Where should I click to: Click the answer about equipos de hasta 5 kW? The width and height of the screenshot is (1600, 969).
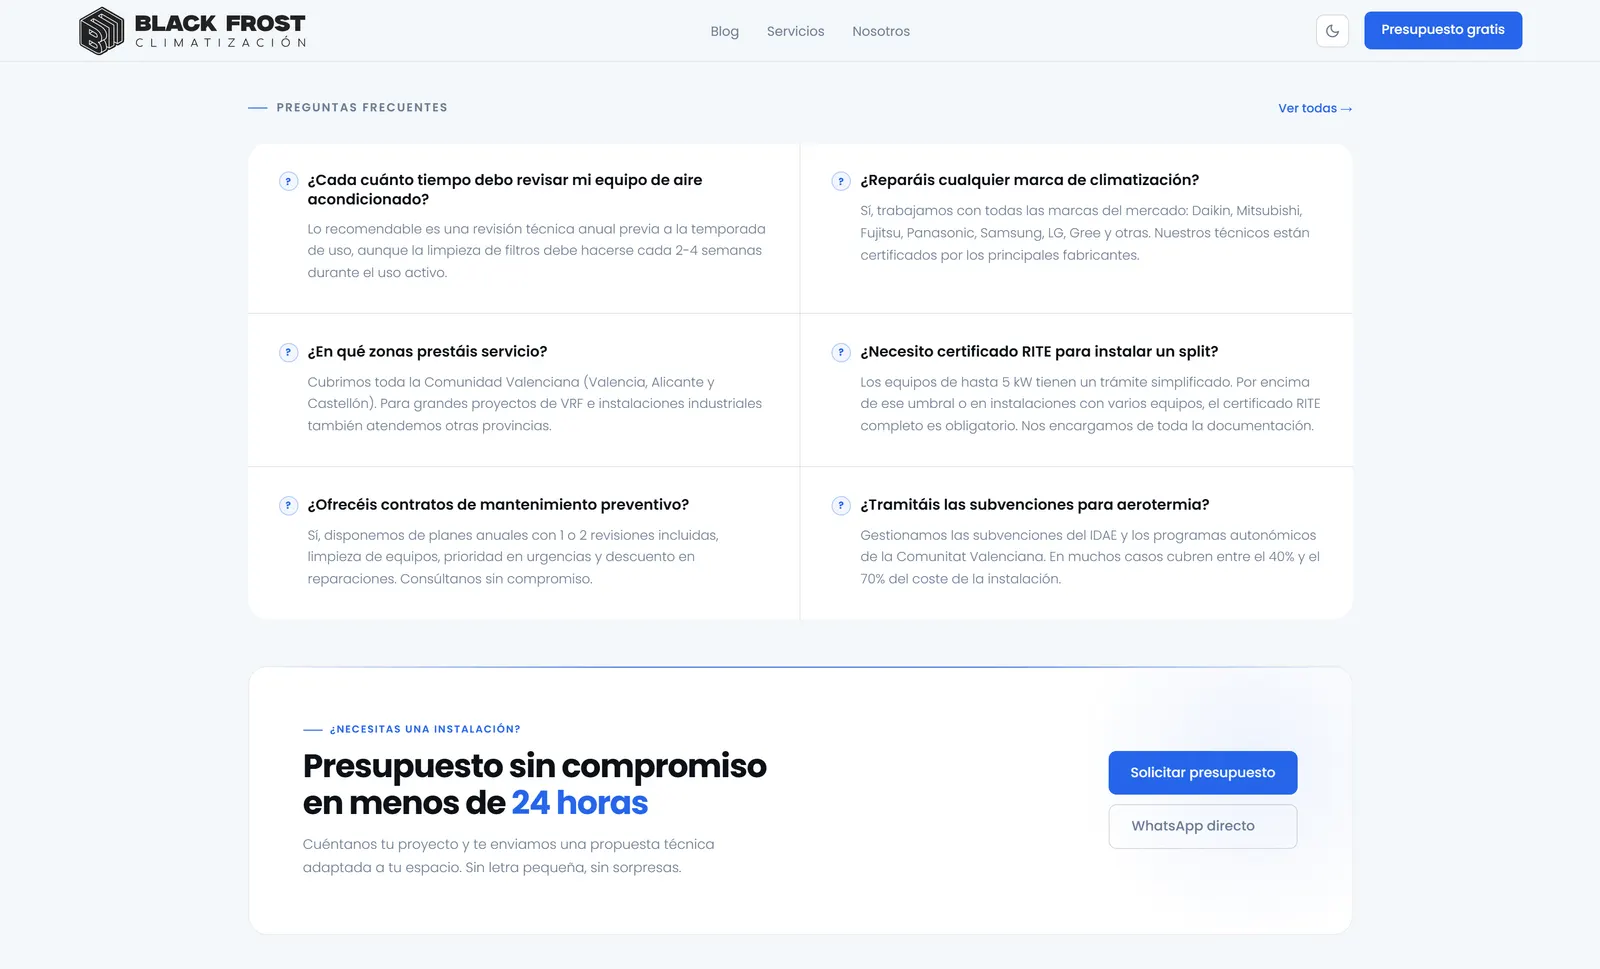point(1090,404)
